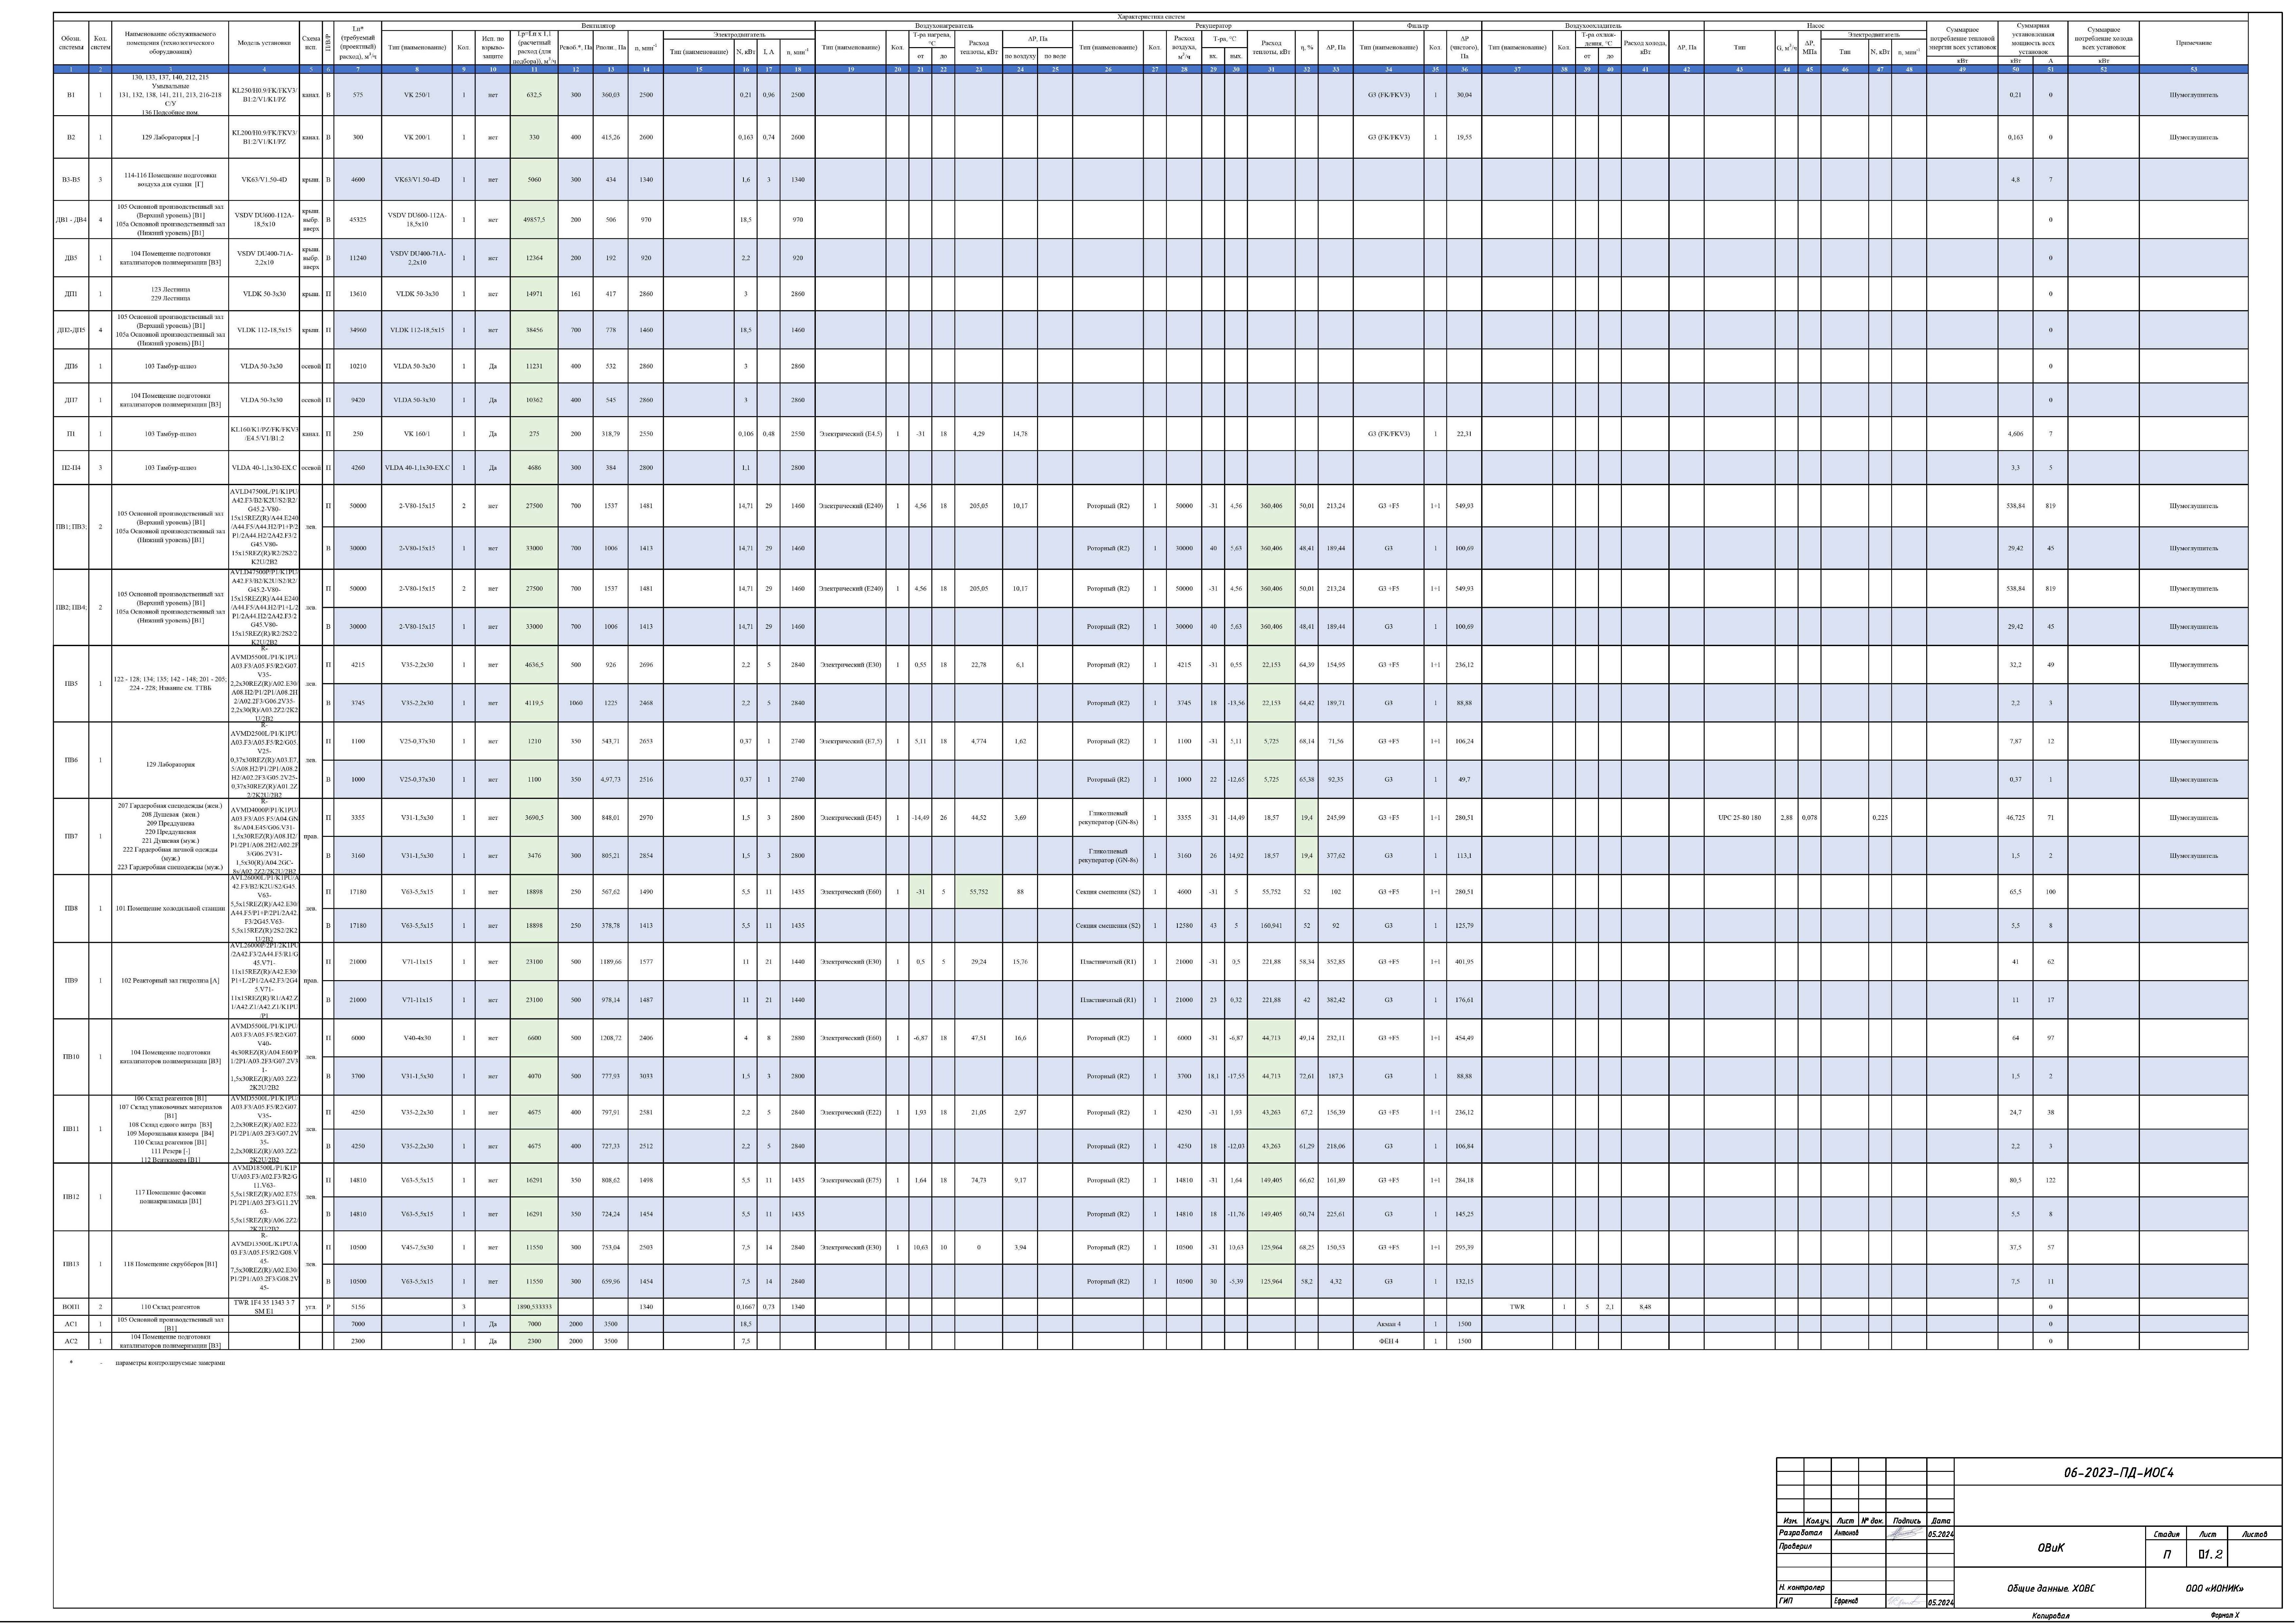Click the room cell "118 Помещение скрубберов [В1]"
This screenshot has height=1623, width=2296.
tap(170, 1264)
